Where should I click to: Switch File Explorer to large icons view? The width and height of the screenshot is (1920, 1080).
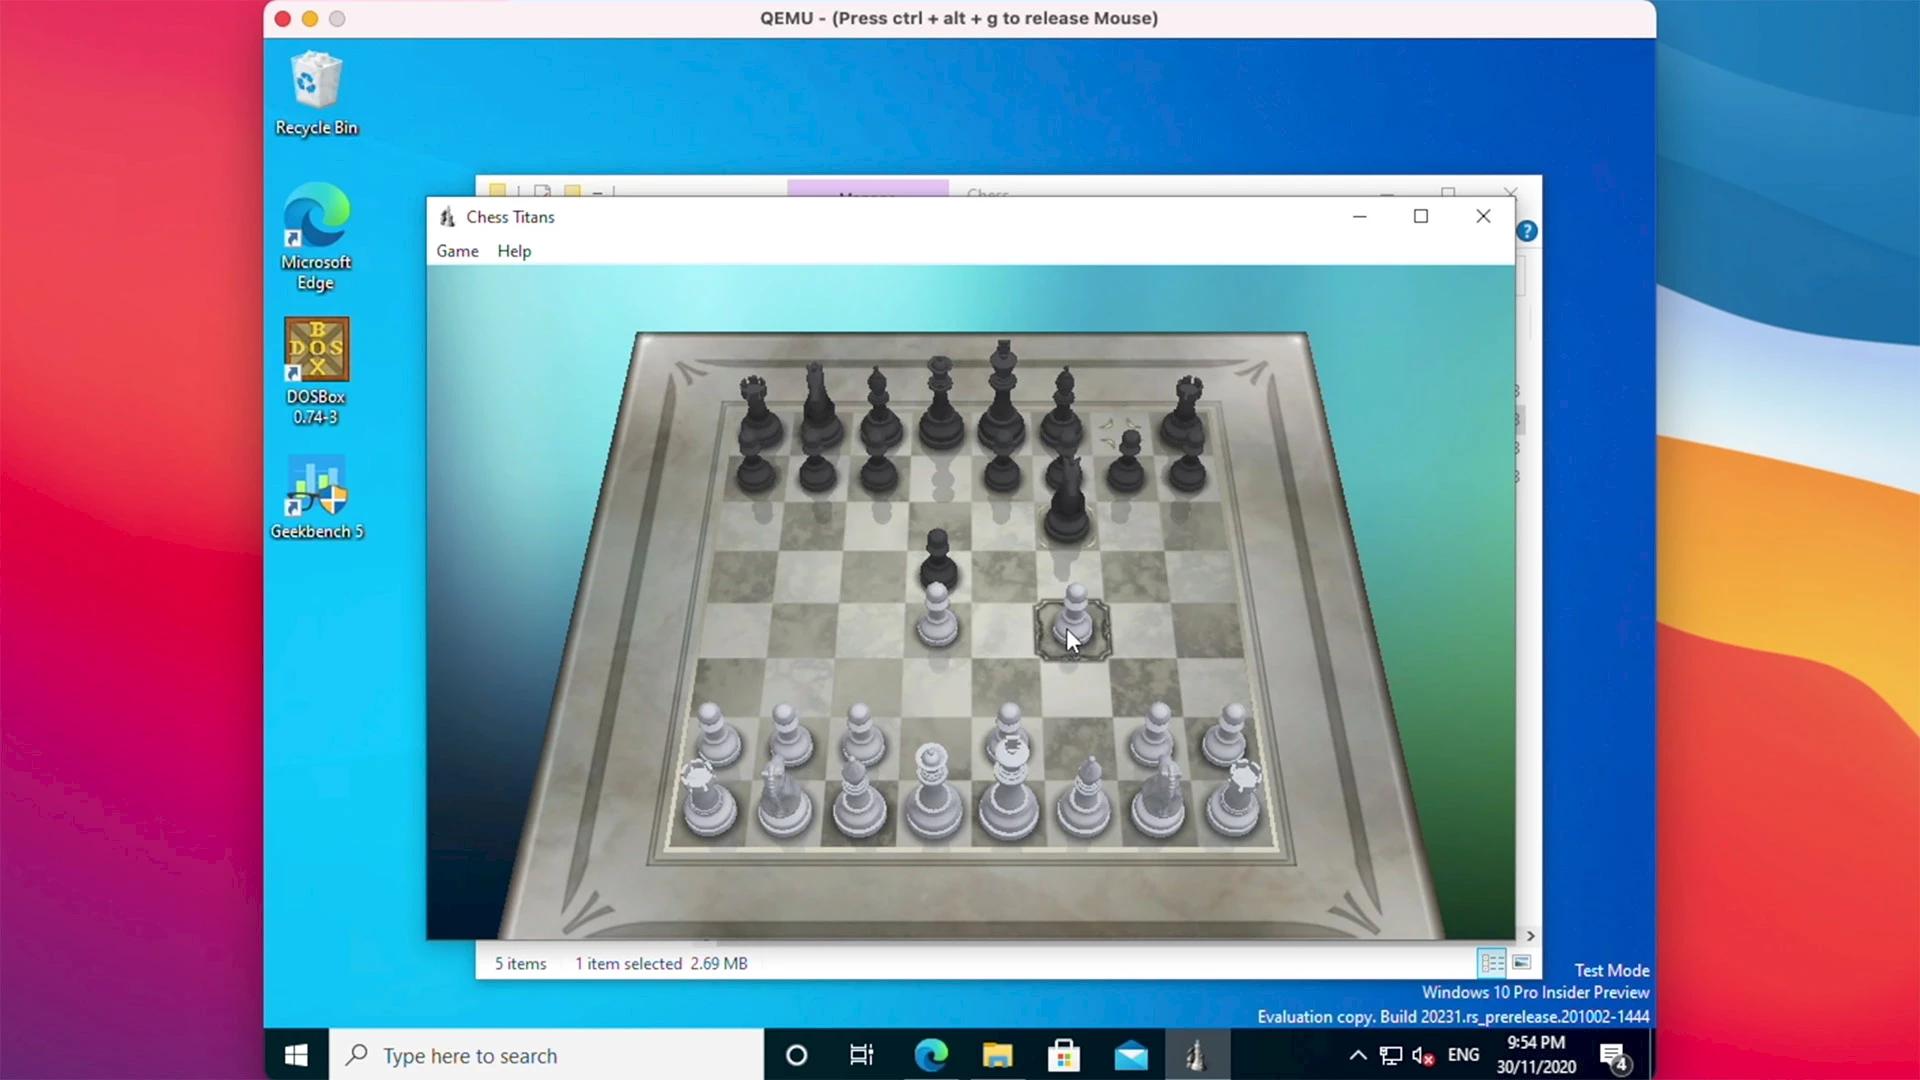pyautogui.click(x=1522, y=963)
